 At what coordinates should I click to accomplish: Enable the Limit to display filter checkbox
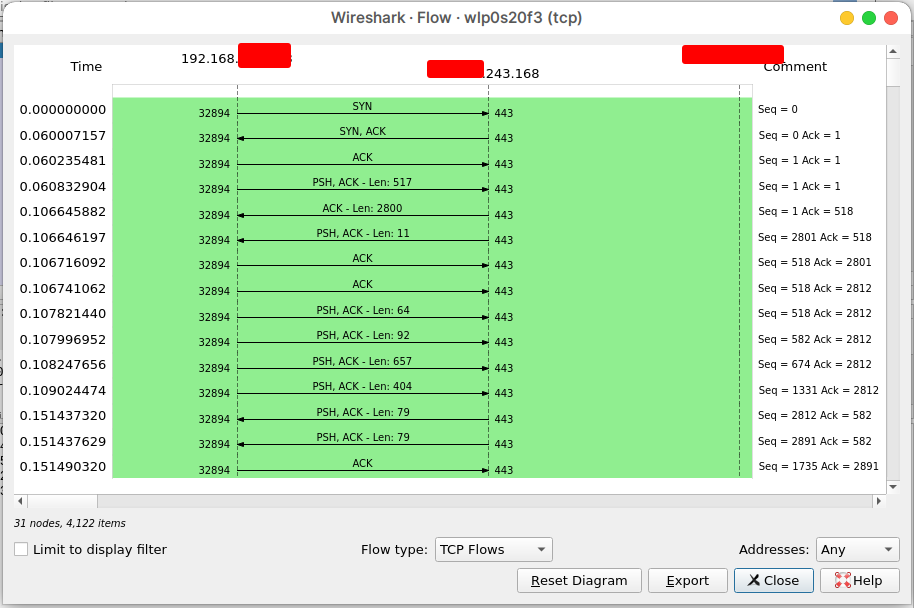pos(20,549)
